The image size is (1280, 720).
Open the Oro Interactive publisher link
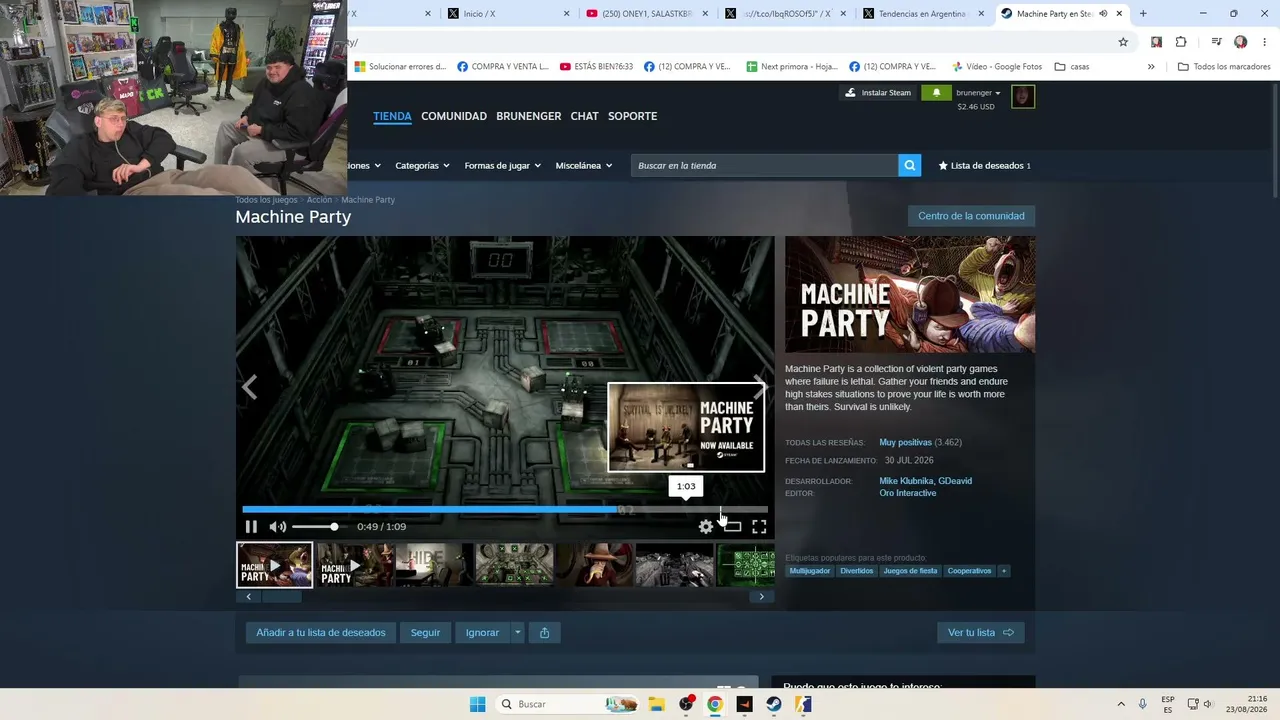tap(908, 493)
